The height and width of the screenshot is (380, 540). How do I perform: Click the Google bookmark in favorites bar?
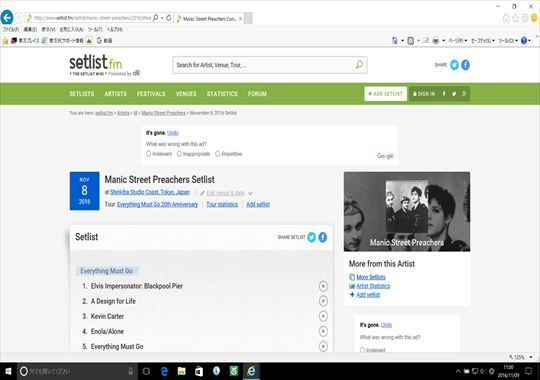pyautogui.click(x=104, y=41)
